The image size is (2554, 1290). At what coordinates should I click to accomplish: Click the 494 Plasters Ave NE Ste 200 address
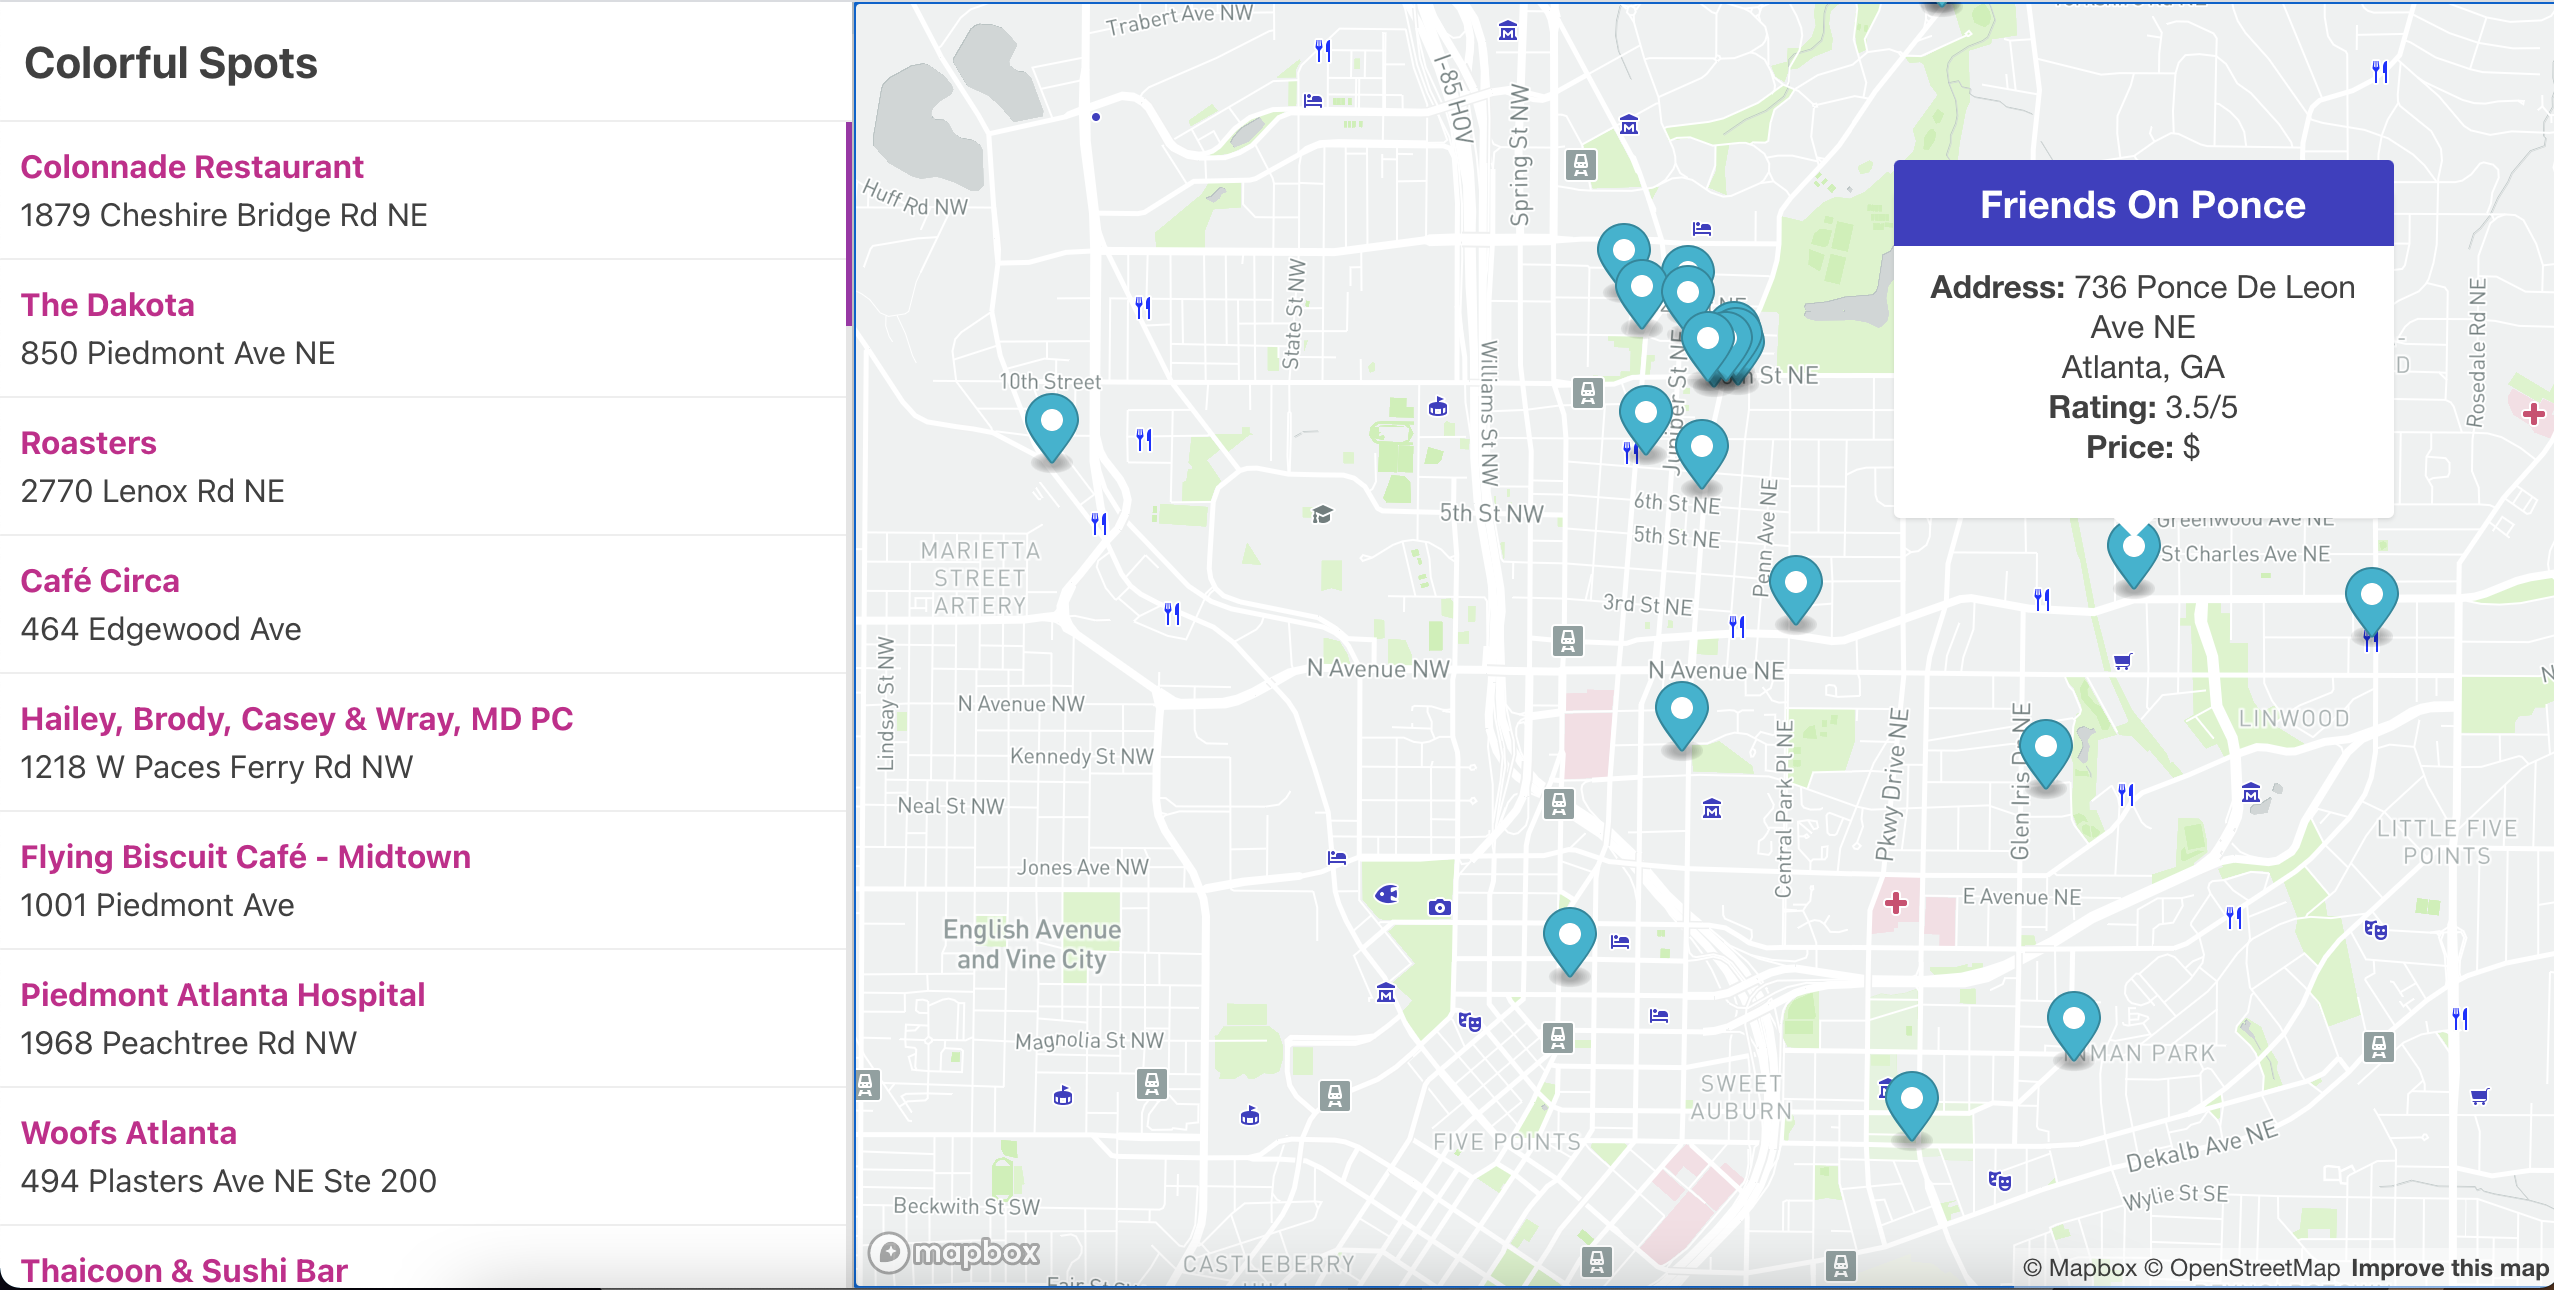click(229, 1181)
